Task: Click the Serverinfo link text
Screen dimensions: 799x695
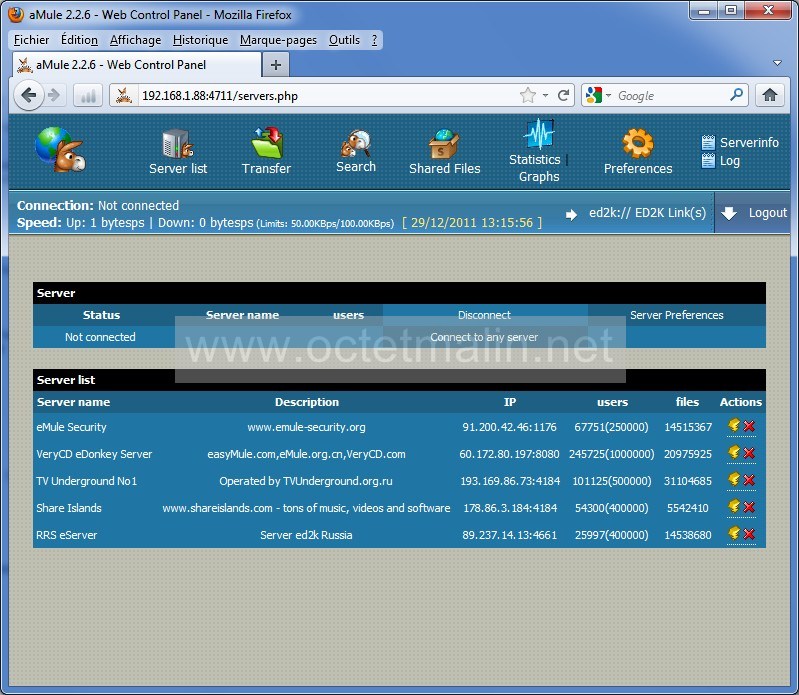Action: pyautogui.click(x=749, y=142)
